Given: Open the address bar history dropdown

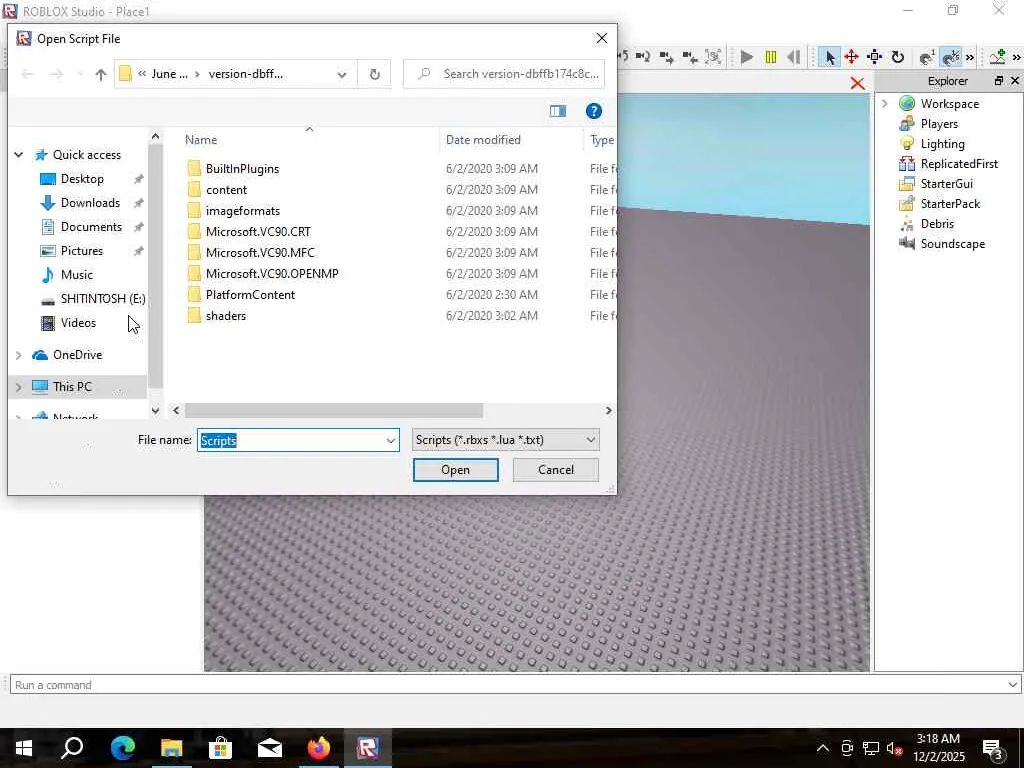Looking at the screenshot, I should tap(342, 74).
